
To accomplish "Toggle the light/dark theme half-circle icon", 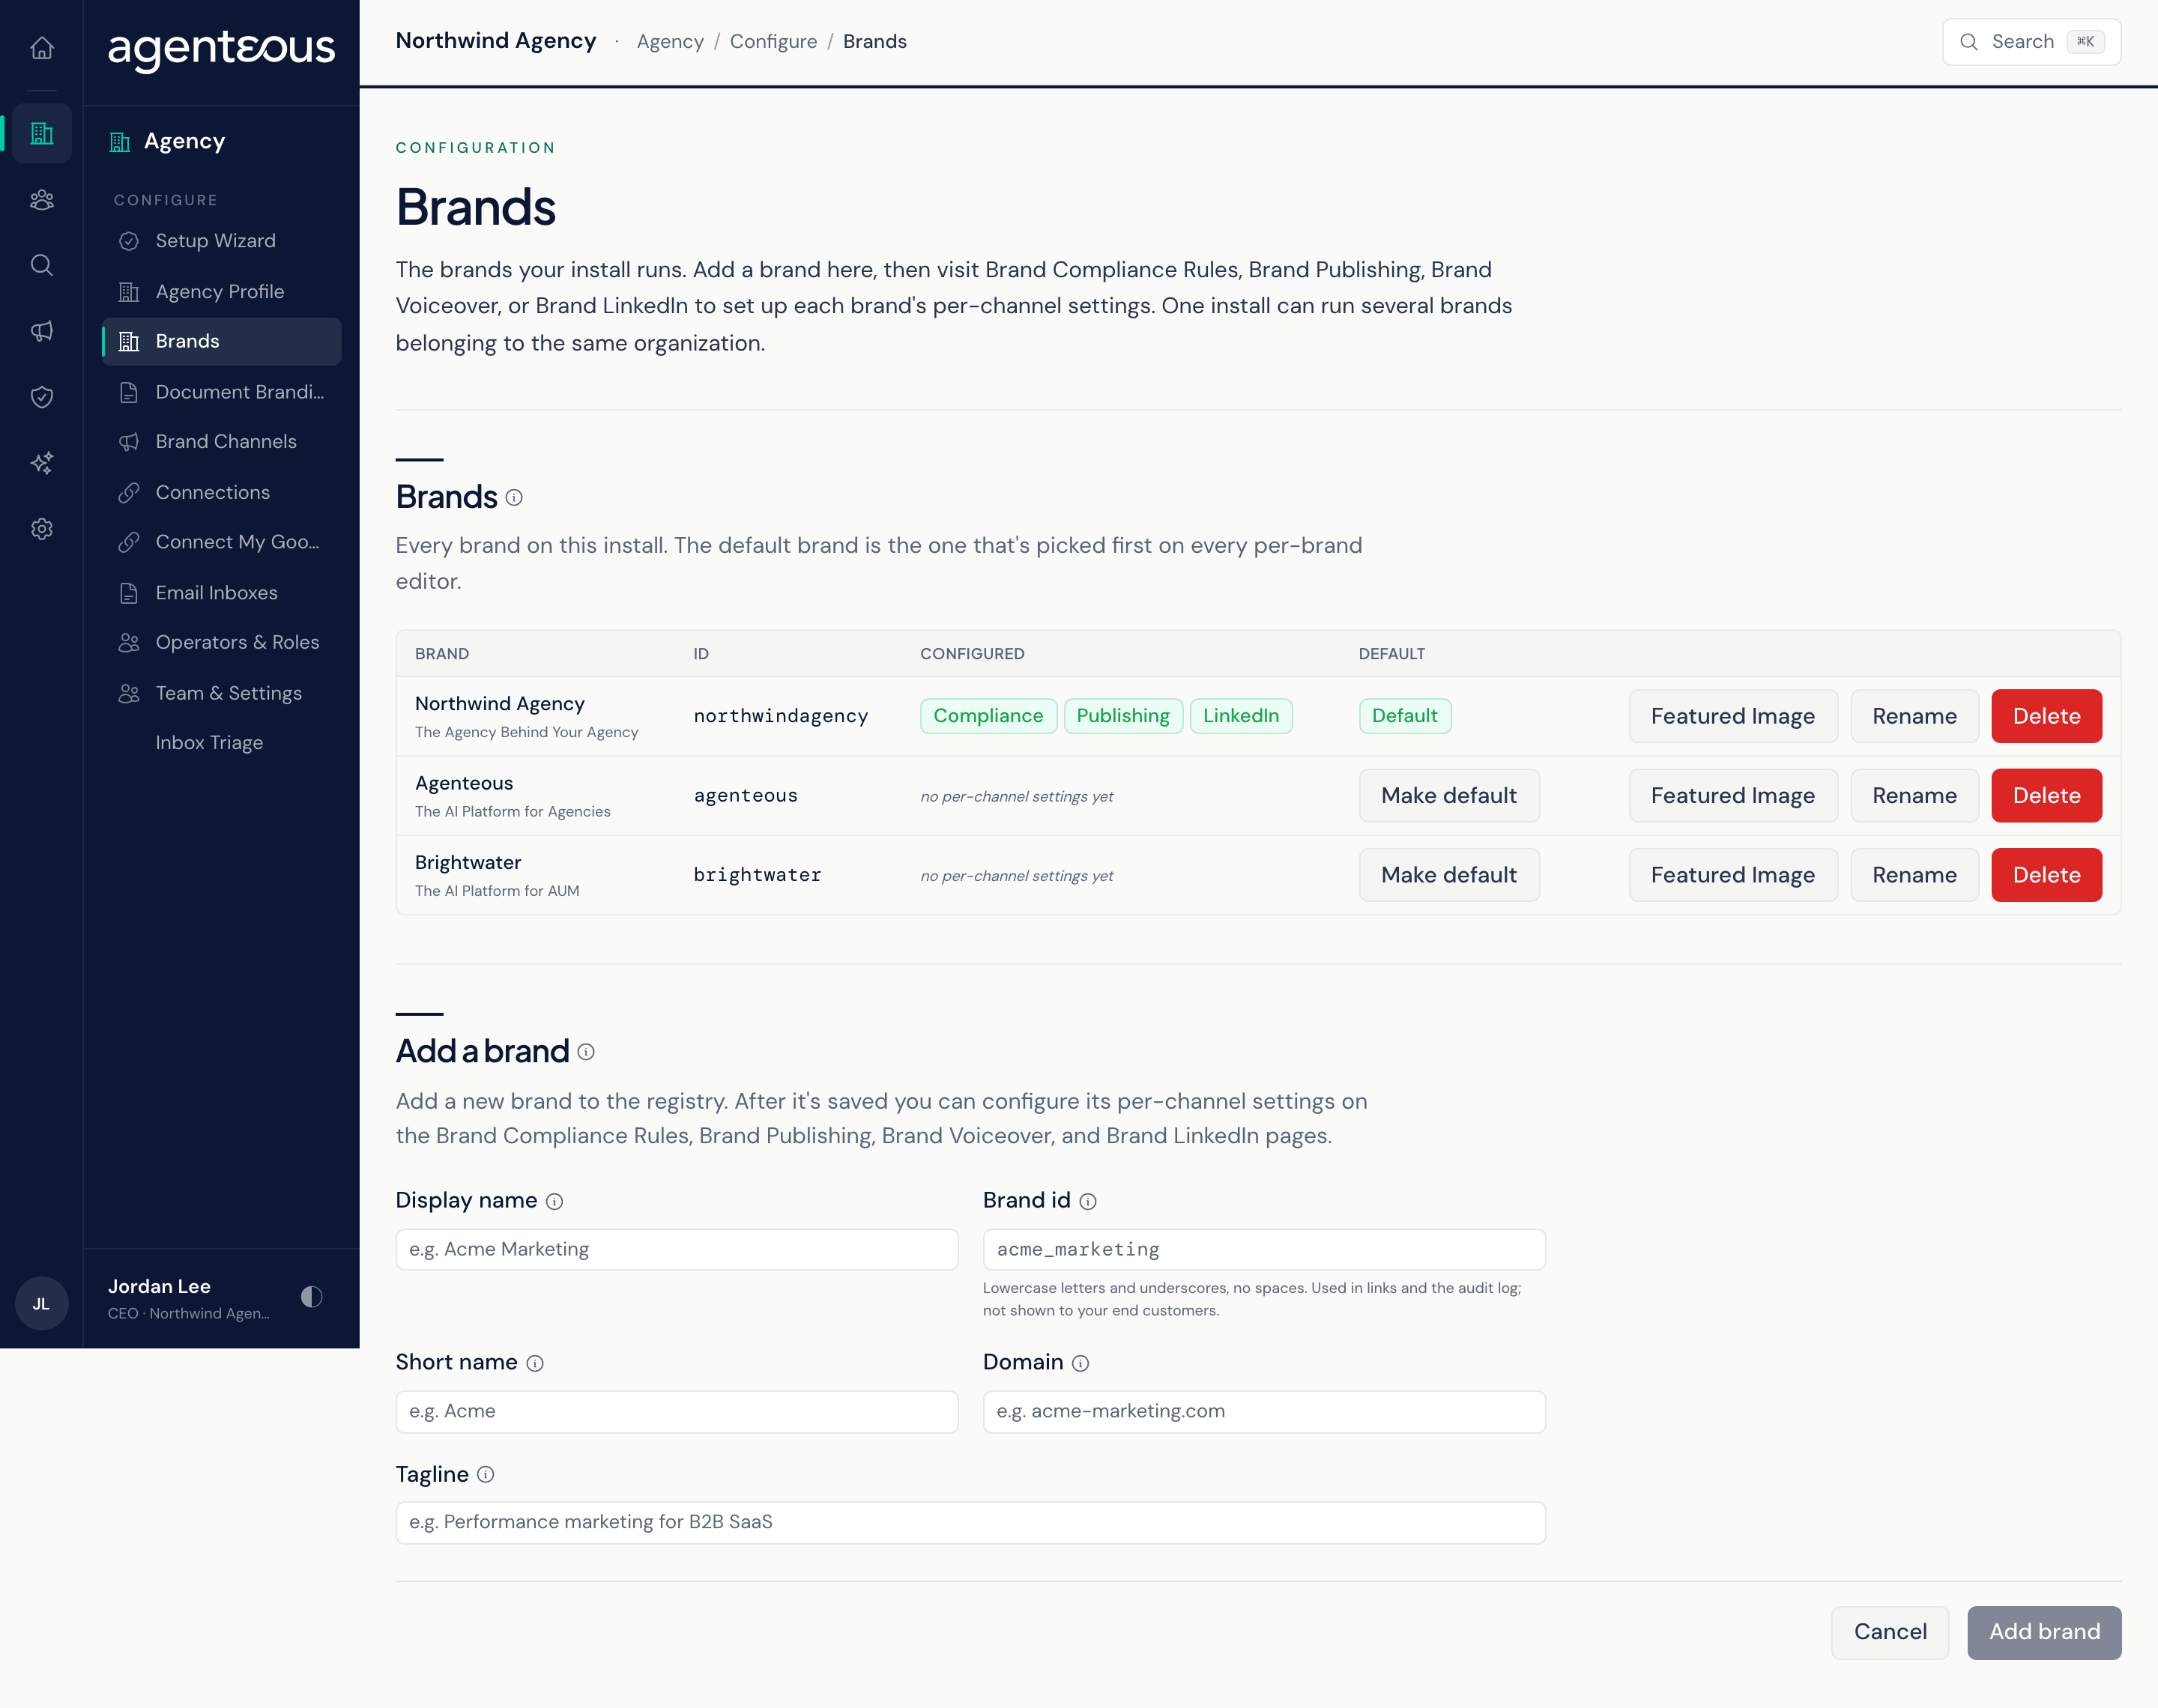I will (312, 1297).
